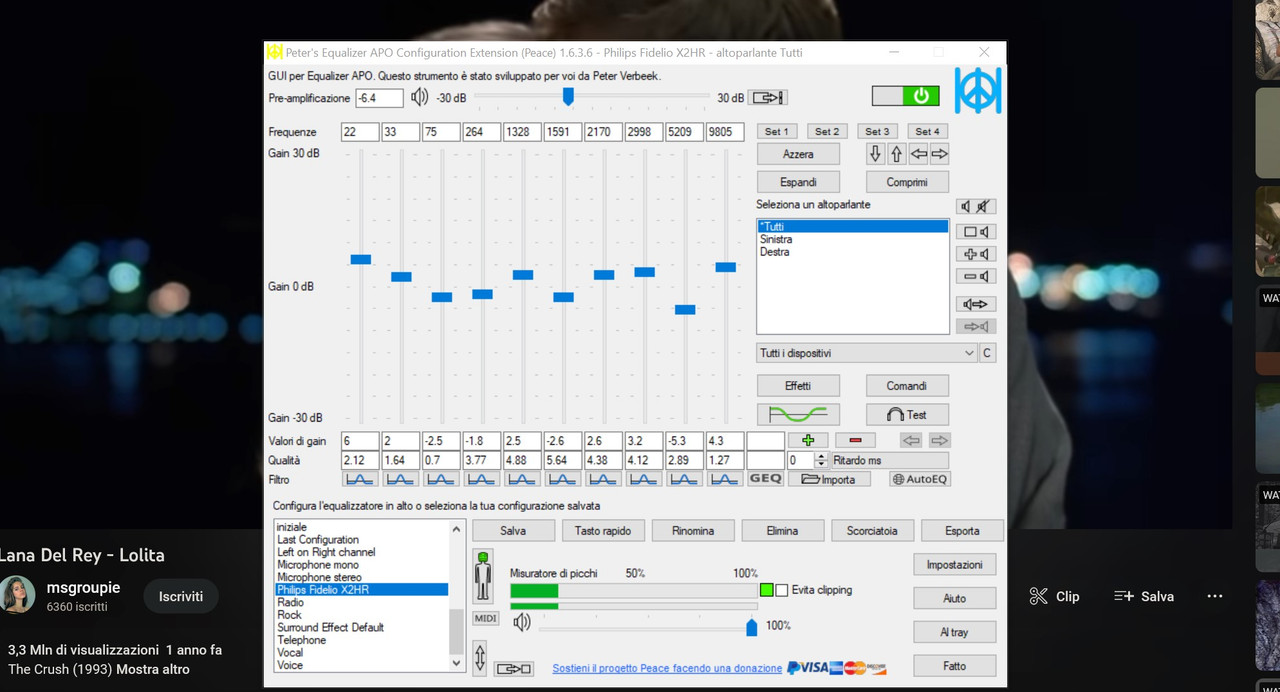Click the minus-sign speaker icon
The image size is (1280, 692).
976,276
